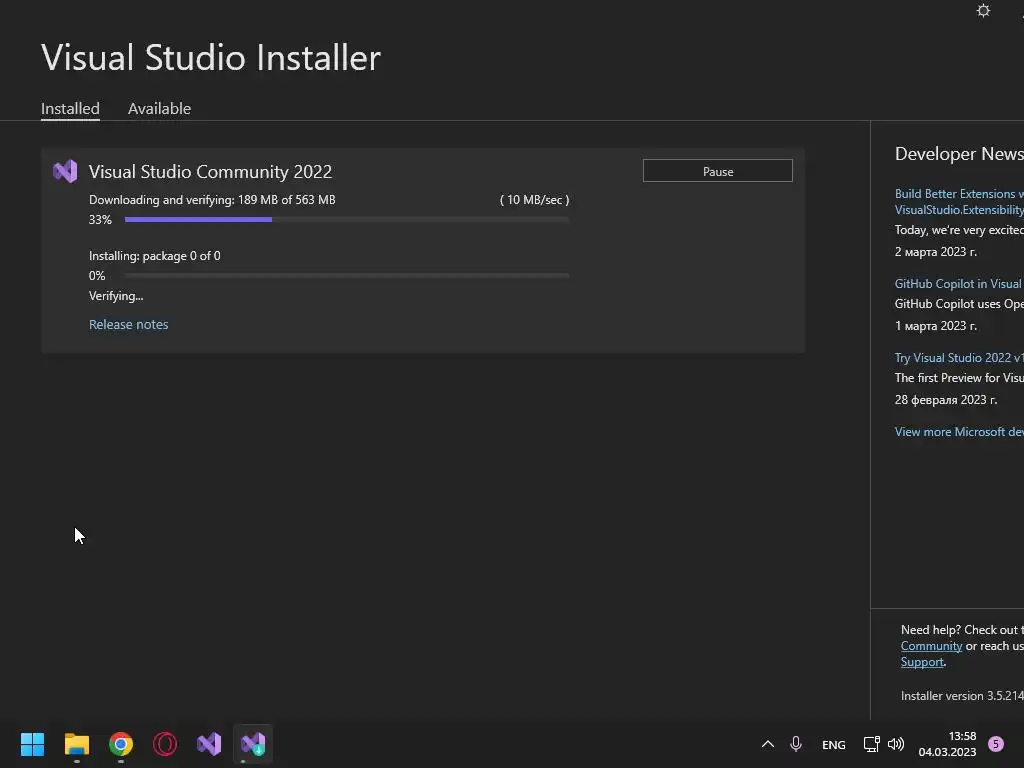Select the Installed tab
This screenshot has width=1024, height=768.
coord(71,108)
